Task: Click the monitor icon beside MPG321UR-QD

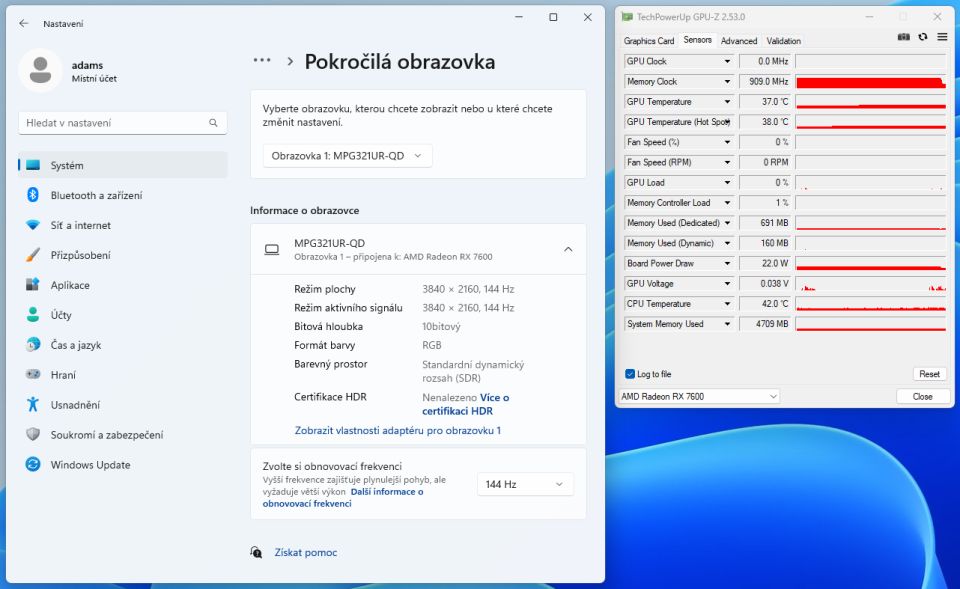Action: click(x=272, y=249)
